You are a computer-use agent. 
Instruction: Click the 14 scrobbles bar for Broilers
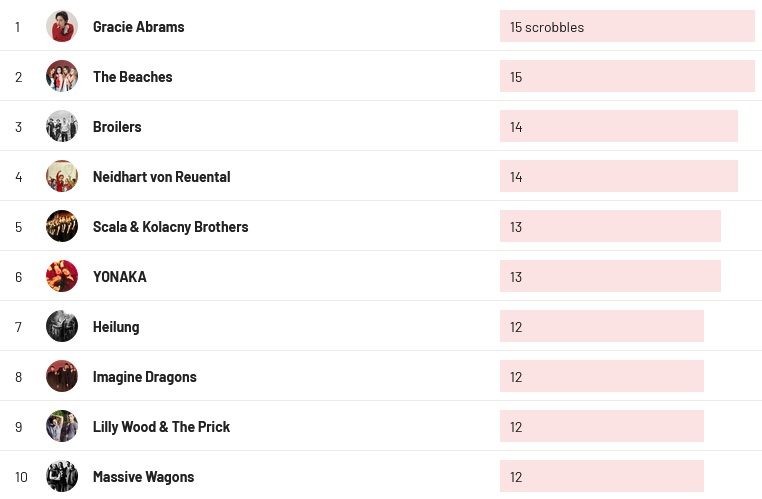click(x=619, y=126)
